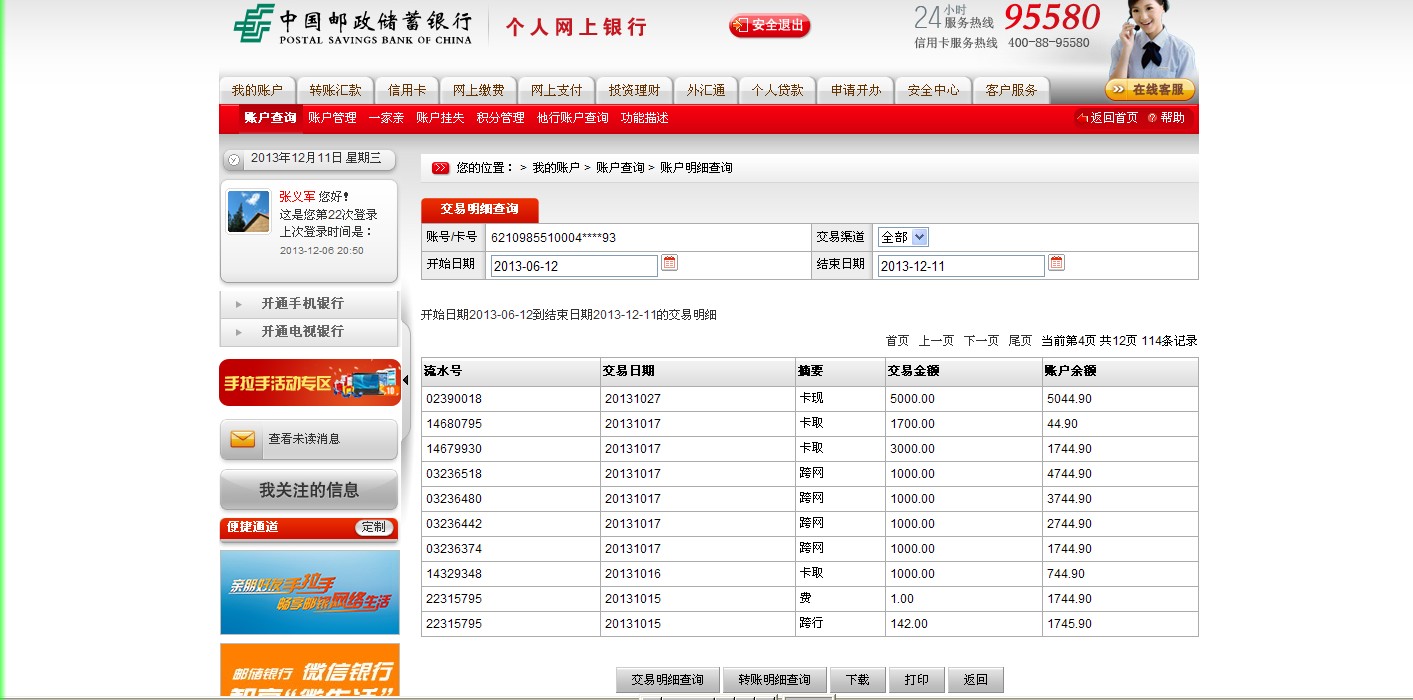This screenshot has width=1413, height=700.
Task: Open the 帮助 help link
Action: pyautogui.click(x=1167, y=118)
